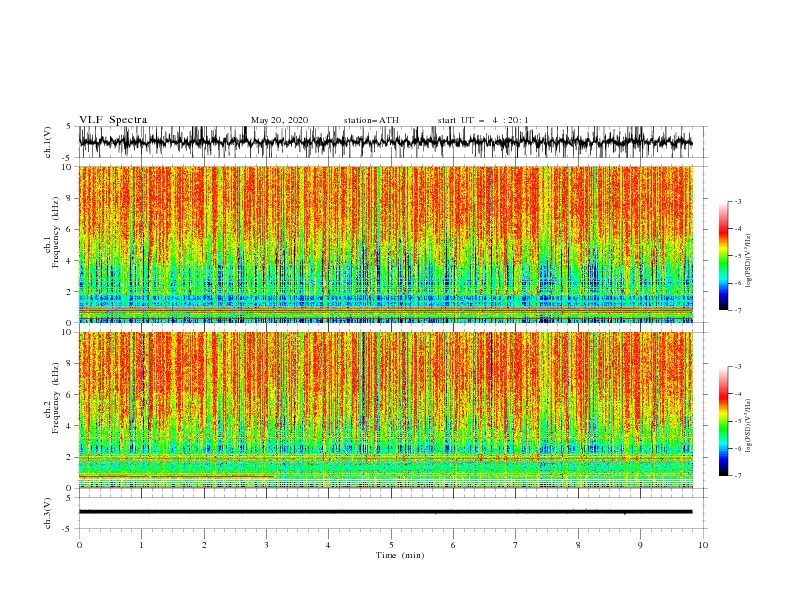
Task: Click inside the ch.2 spectrogram panel
Action: 386,410
